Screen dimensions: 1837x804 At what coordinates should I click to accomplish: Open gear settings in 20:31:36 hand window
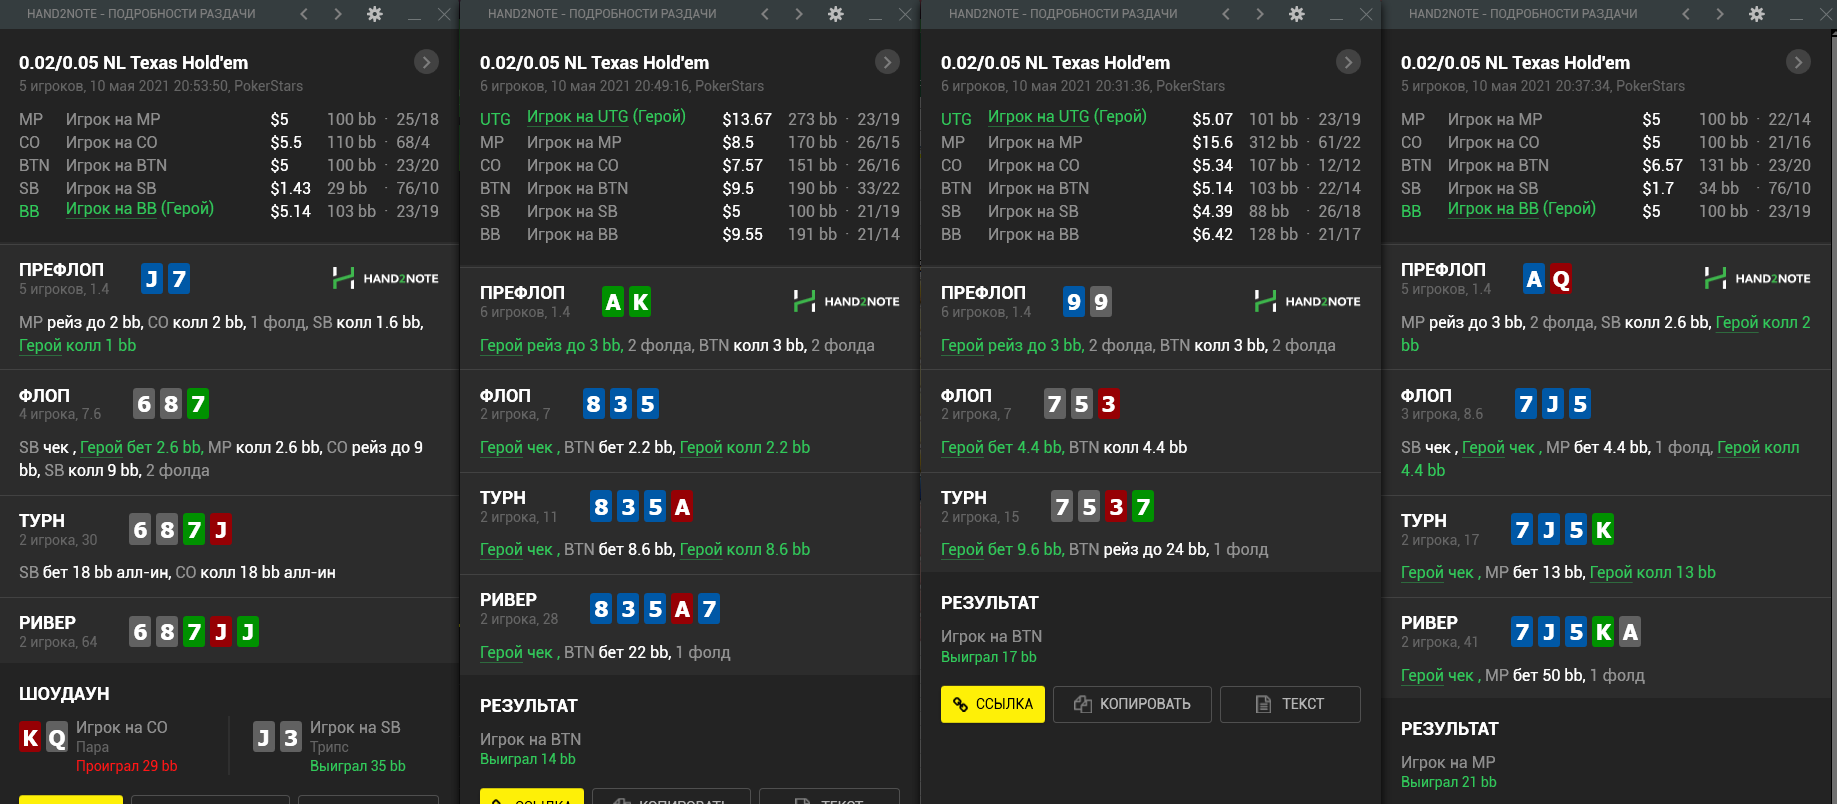tap(1296, 14)
